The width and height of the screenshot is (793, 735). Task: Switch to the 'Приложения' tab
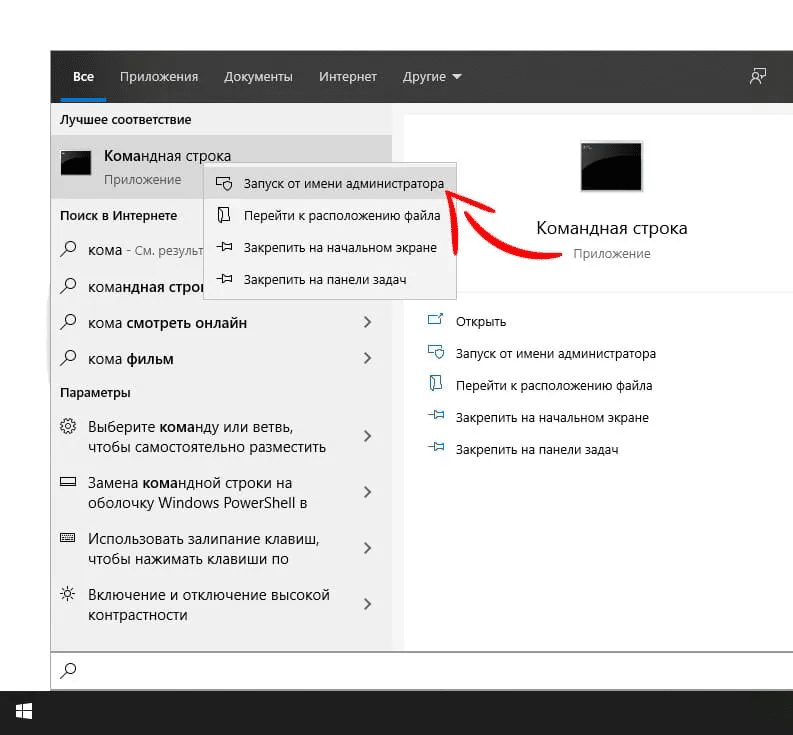(x=158, y=77)
